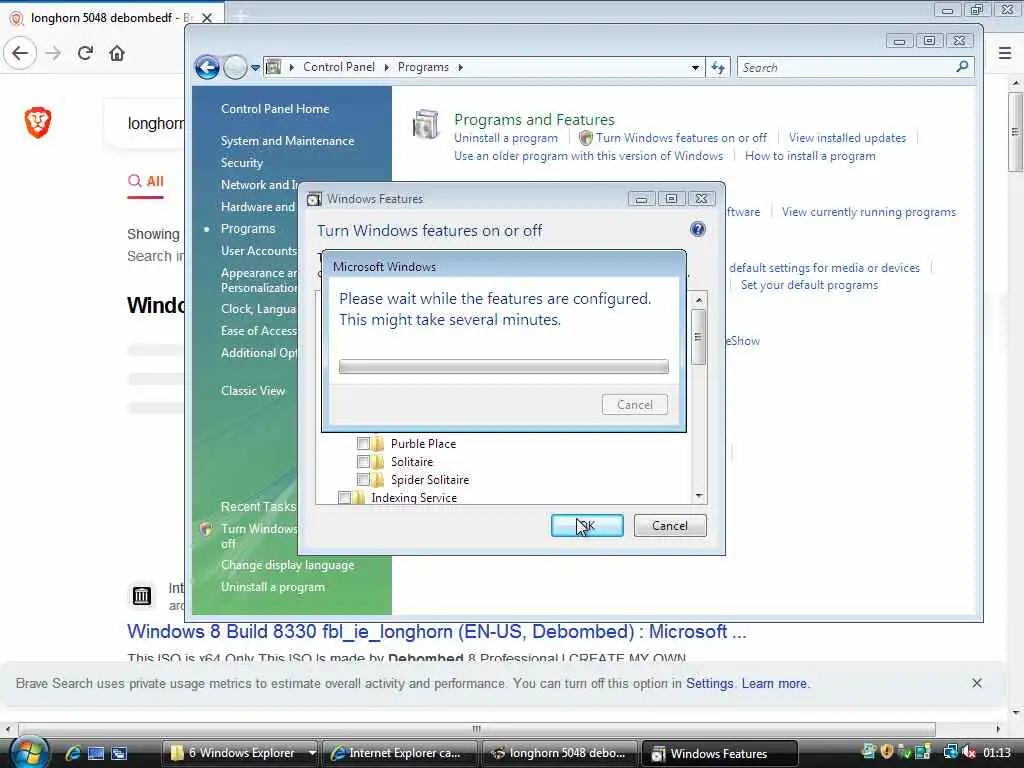
Task: Click OK in Windows Features dialog
Action: [x=587, y=526]
